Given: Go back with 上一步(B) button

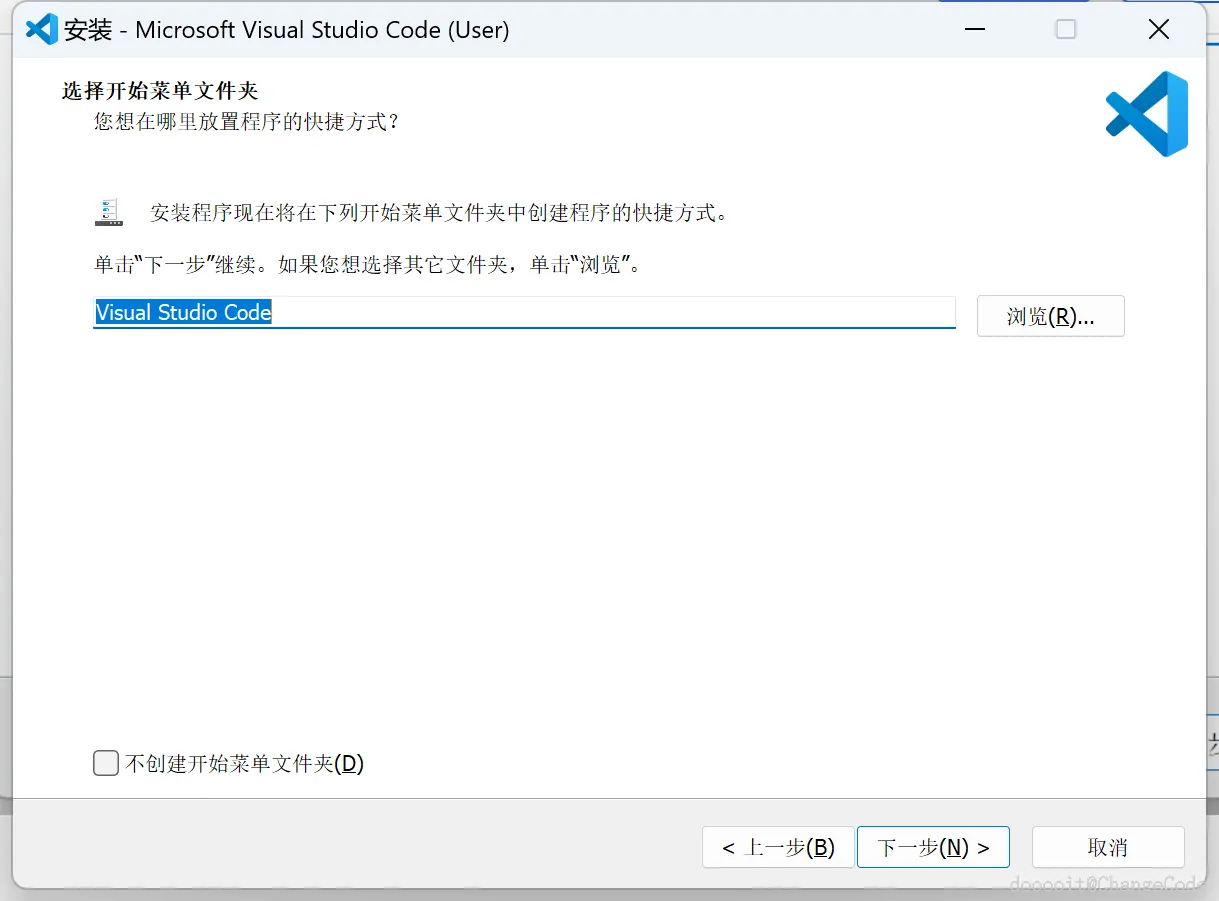Looking at the screenshot, I should 778,848.
